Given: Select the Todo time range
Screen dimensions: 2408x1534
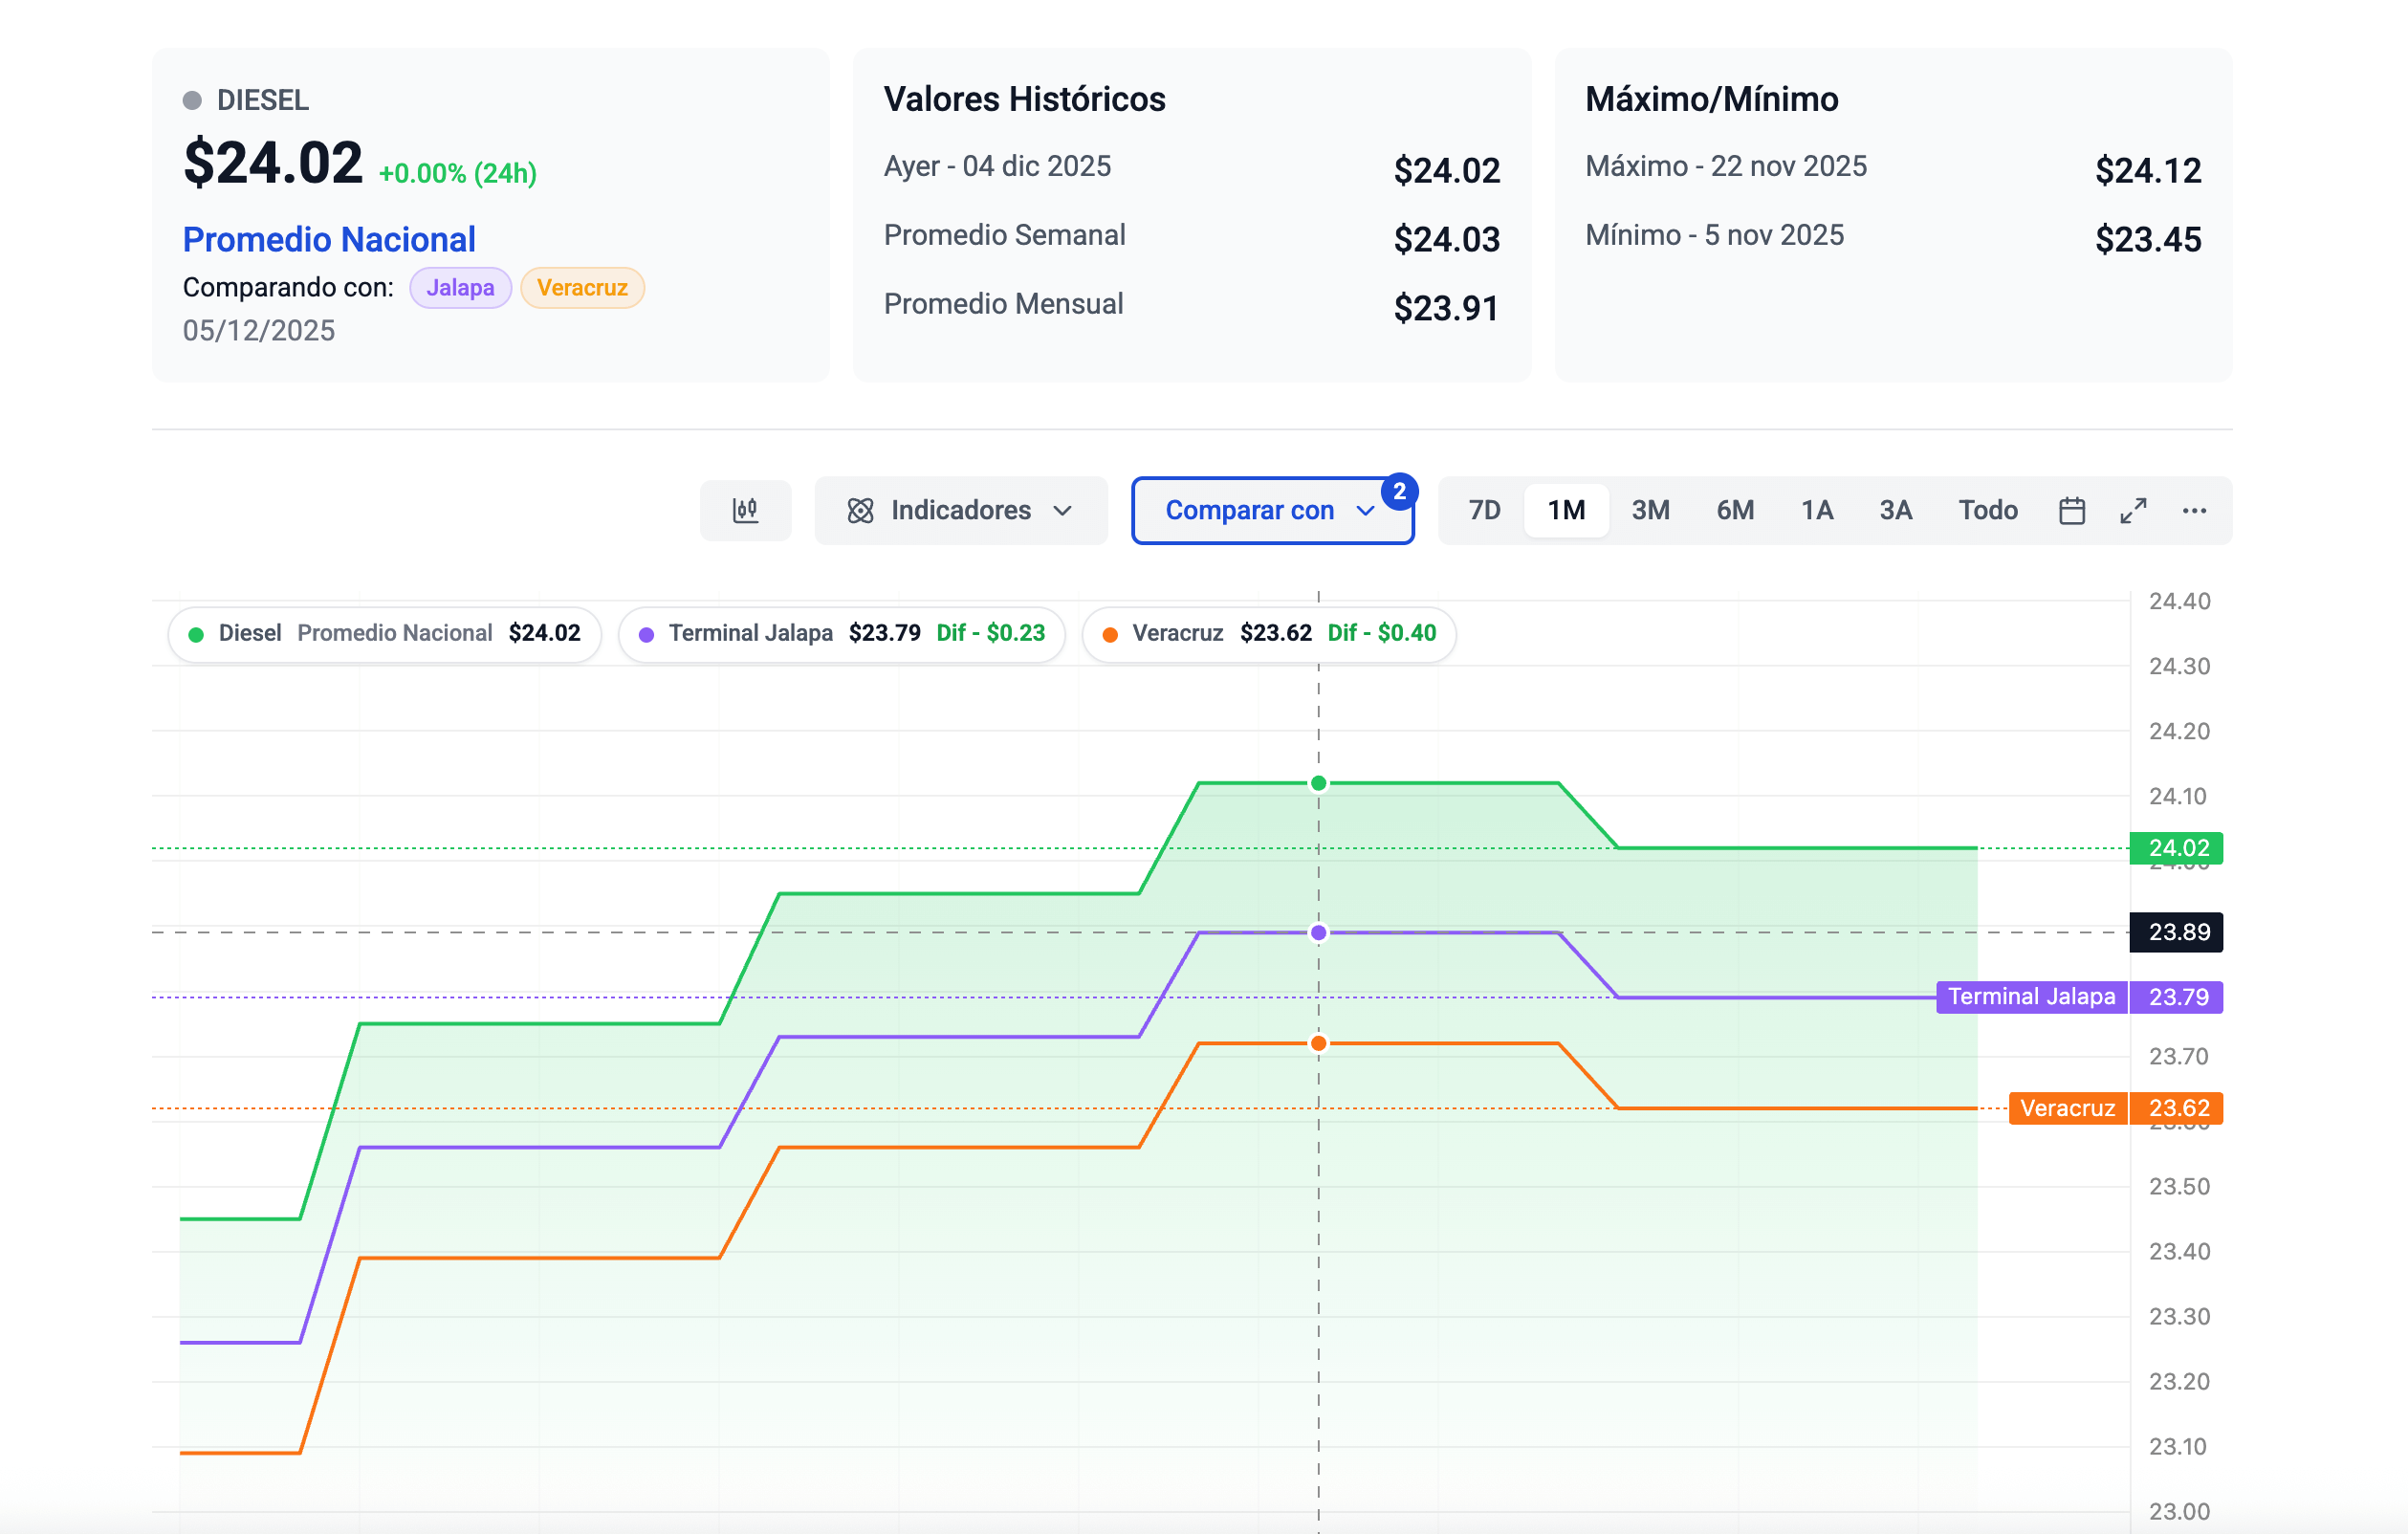Looking at the screenshot, I should tap(1987, 510).
